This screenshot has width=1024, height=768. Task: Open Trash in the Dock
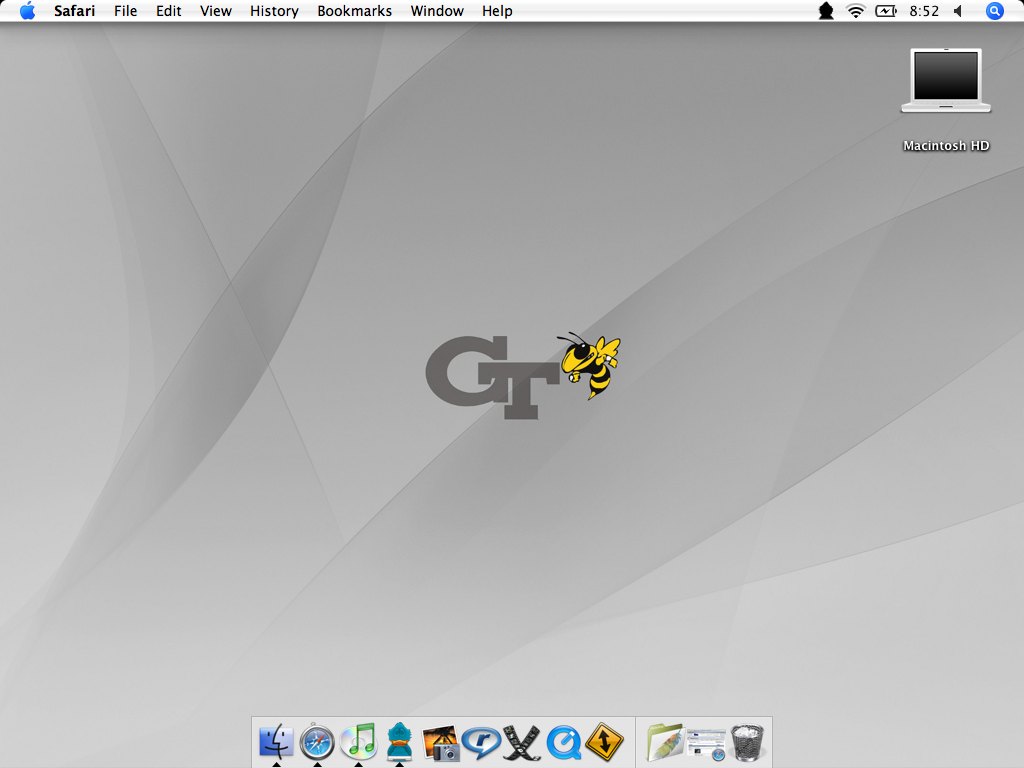pyautogui.click(x=747, y=743)
